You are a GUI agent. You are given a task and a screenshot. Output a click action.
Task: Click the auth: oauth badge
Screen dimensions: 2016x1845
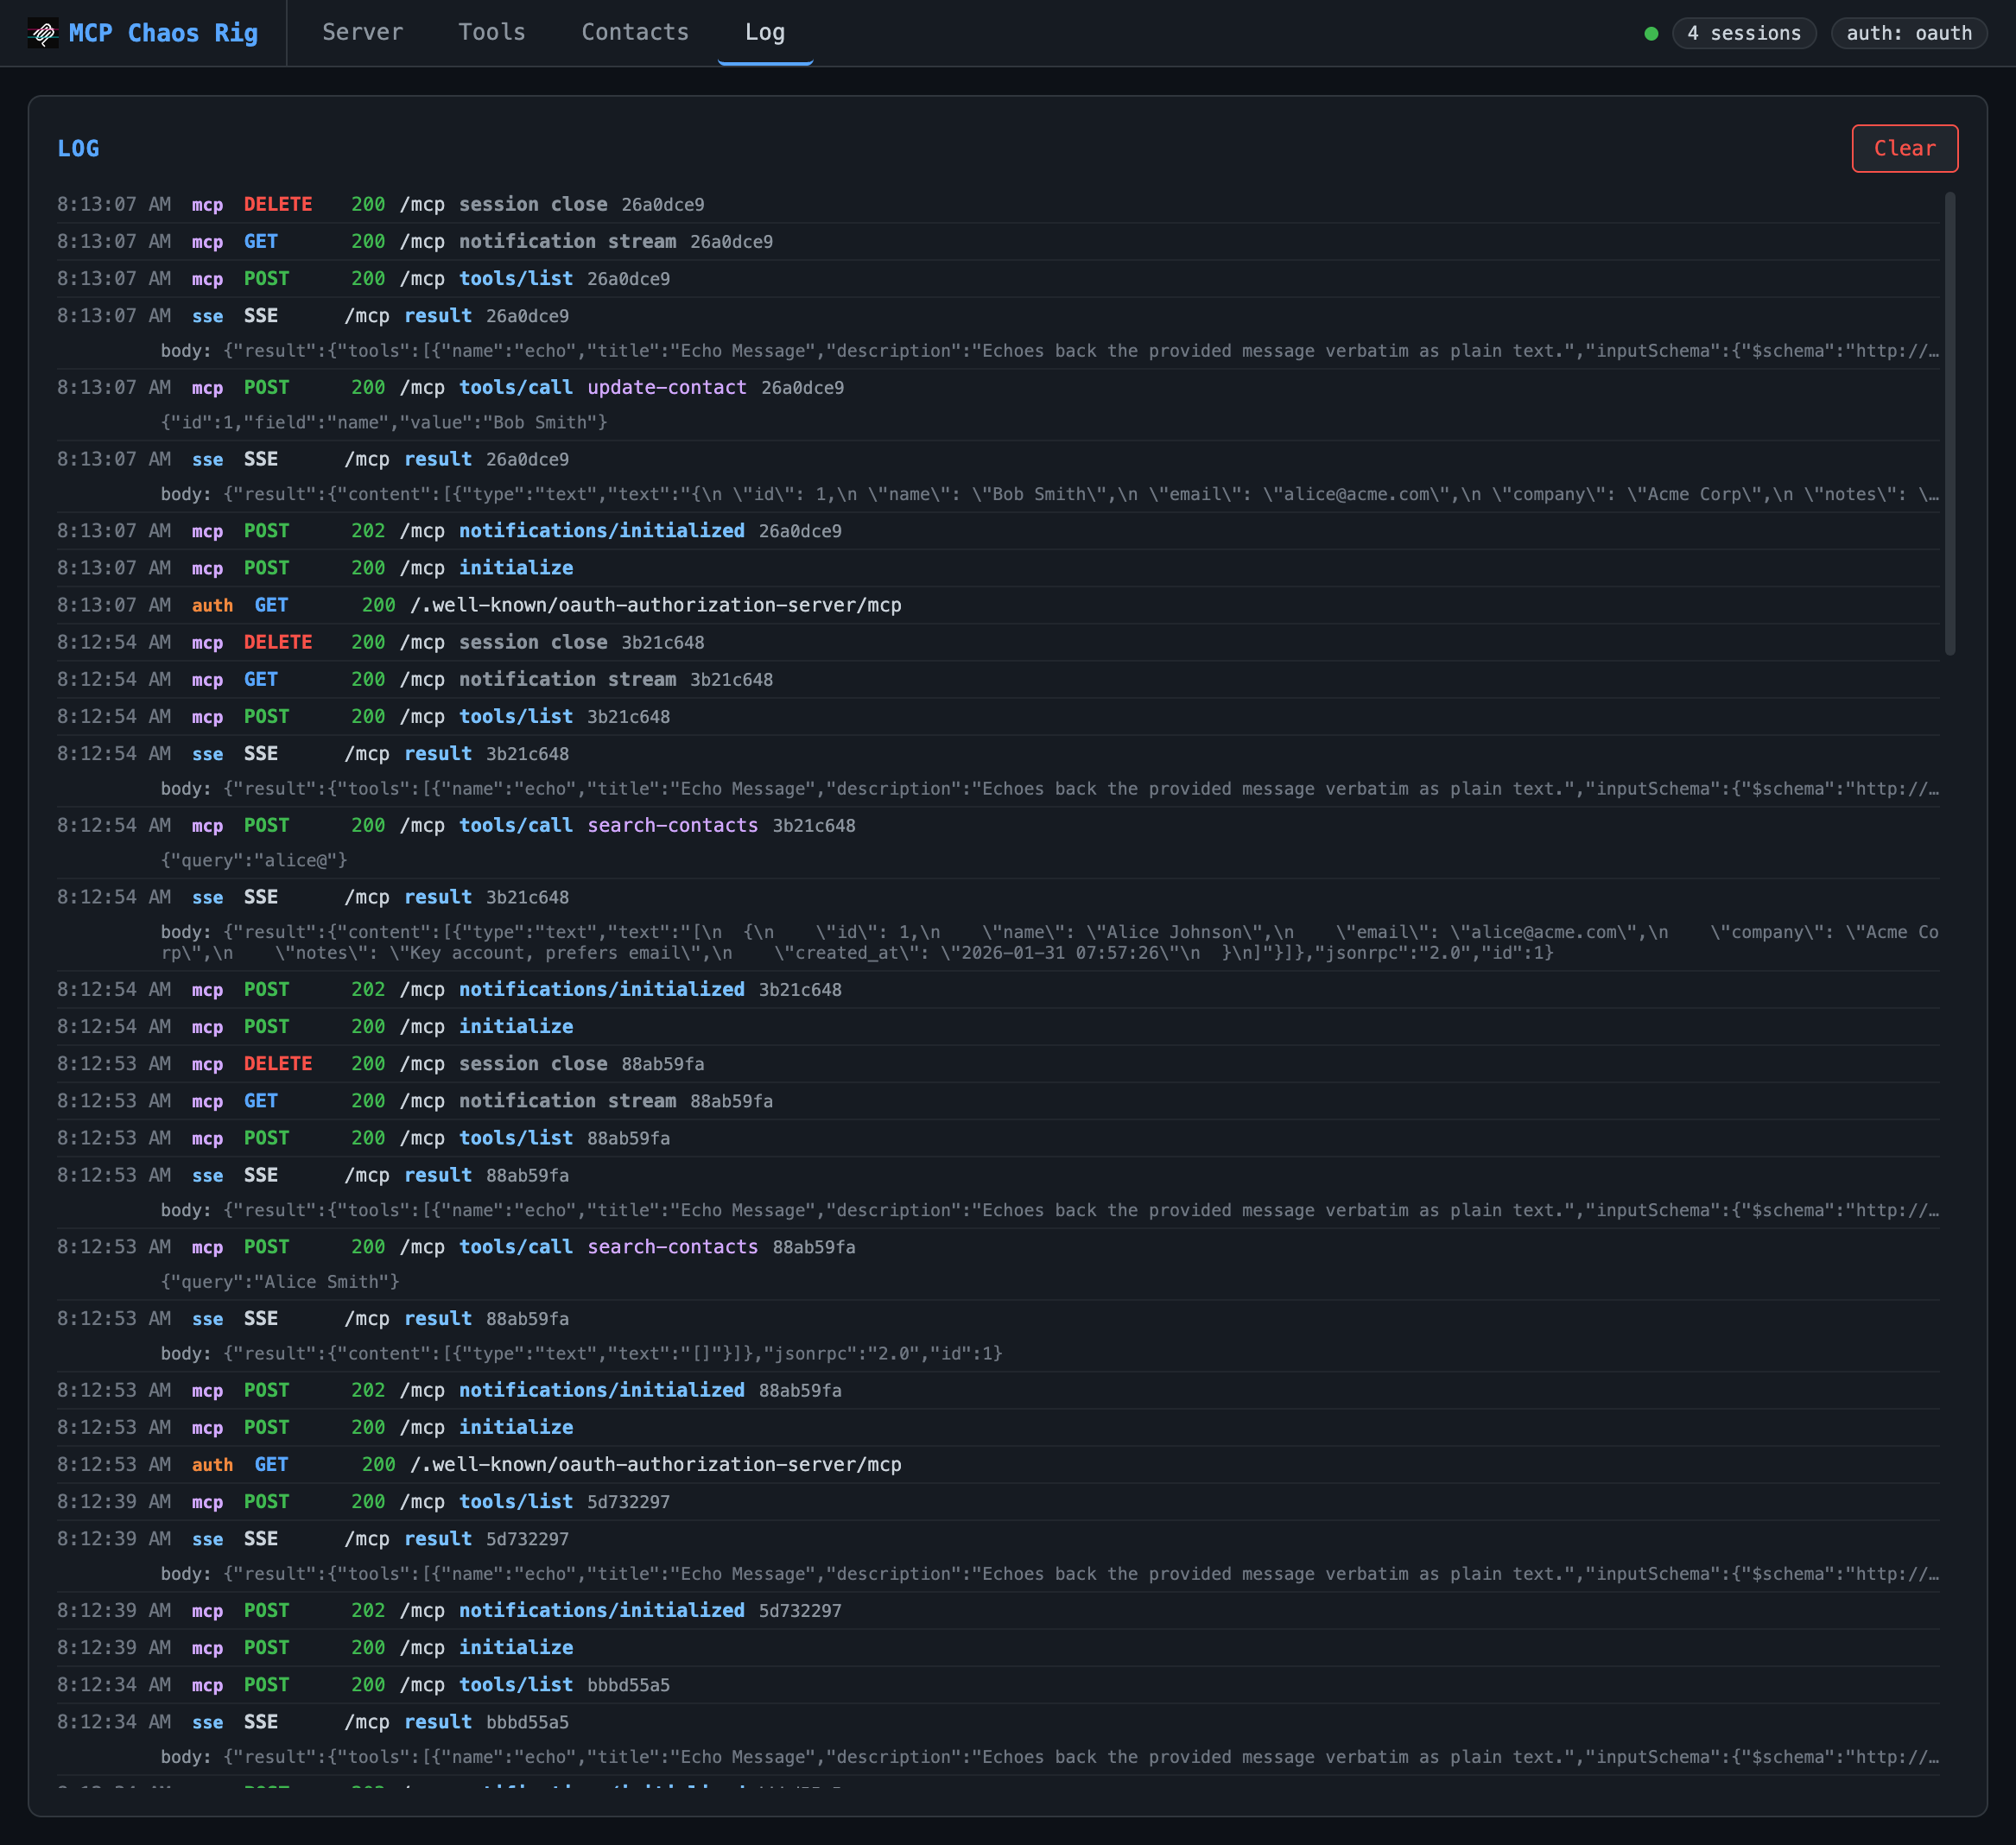coord(1908,33)
